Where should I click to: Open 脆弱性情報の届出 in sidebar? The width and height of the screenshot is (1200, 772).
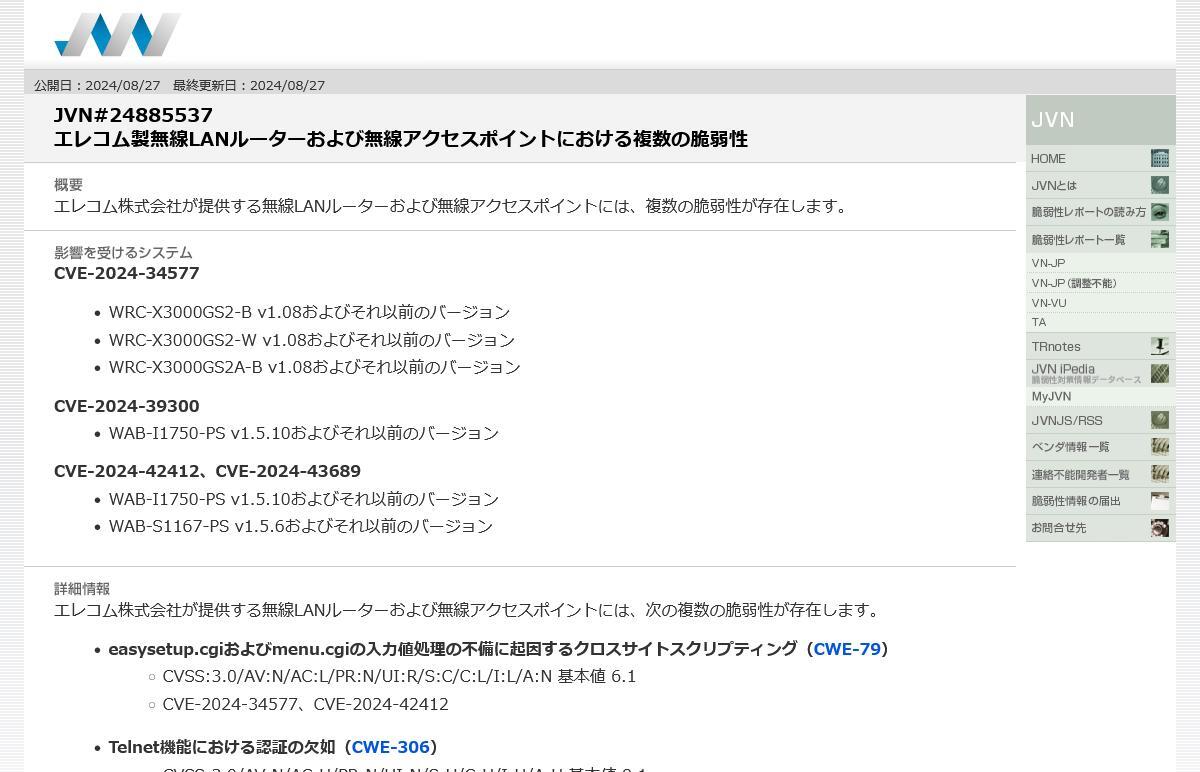[x=1100, y=501]
